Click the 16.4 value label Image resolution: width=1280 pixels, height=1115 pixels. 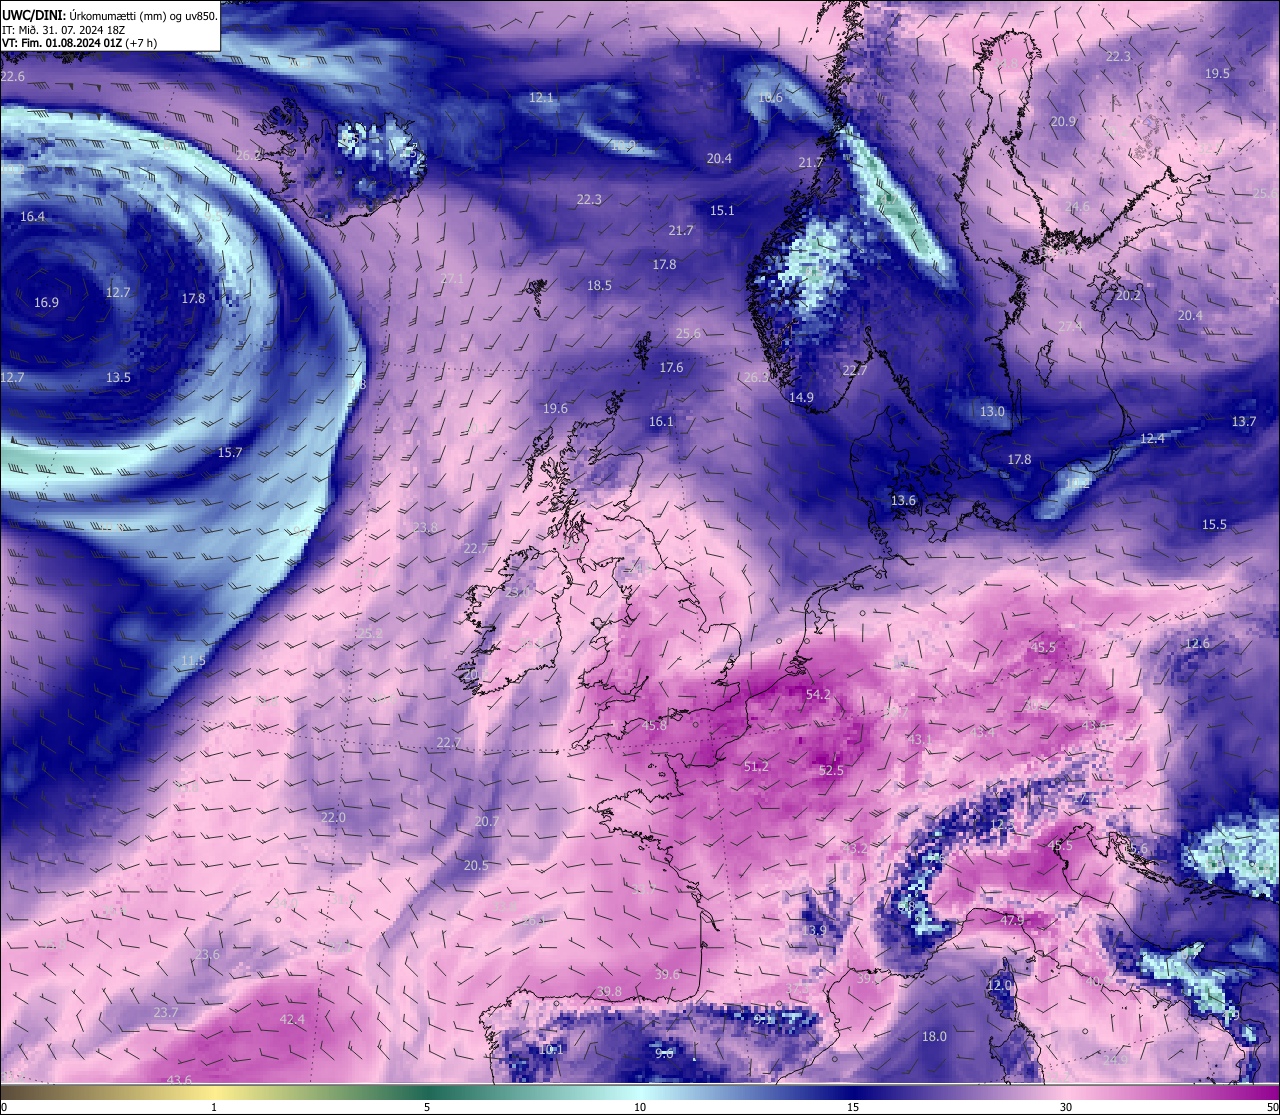32,216
